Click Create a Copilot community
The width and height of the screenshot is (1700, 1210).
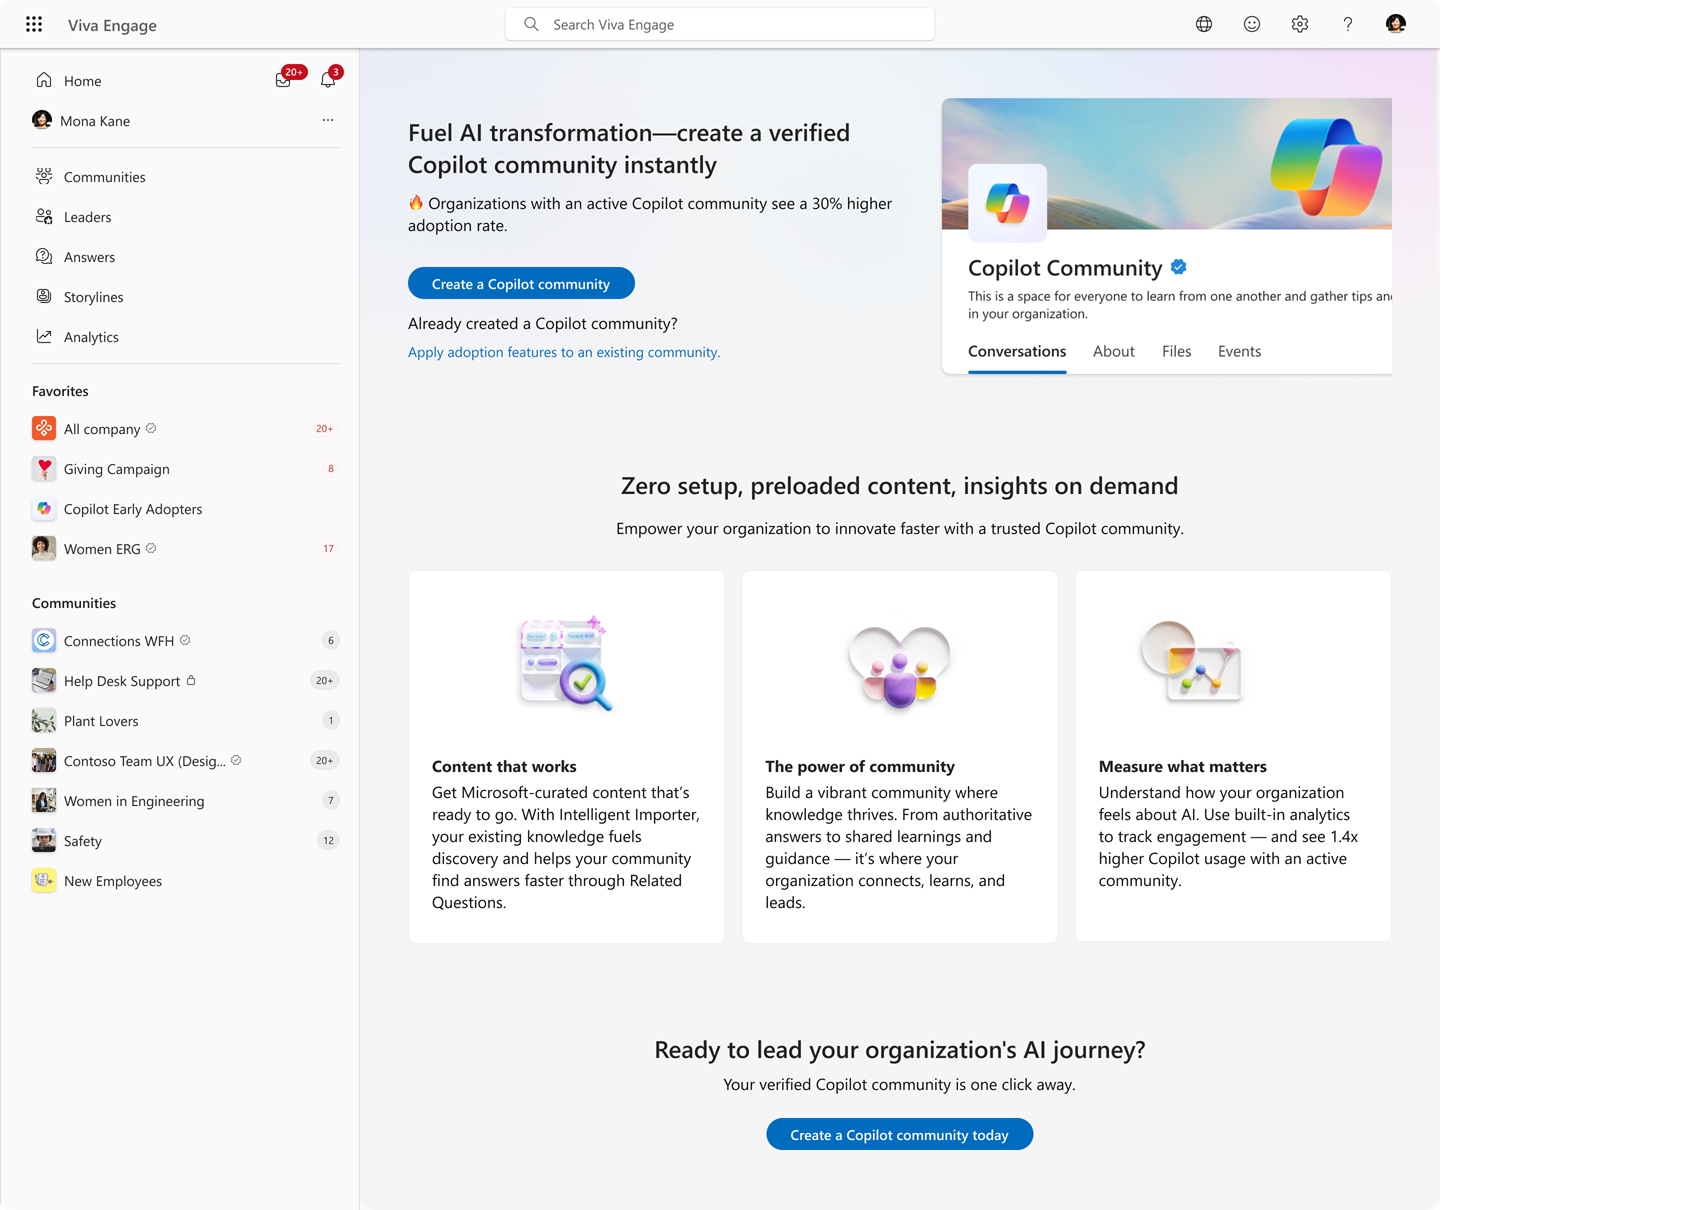(x=520, y=283)
